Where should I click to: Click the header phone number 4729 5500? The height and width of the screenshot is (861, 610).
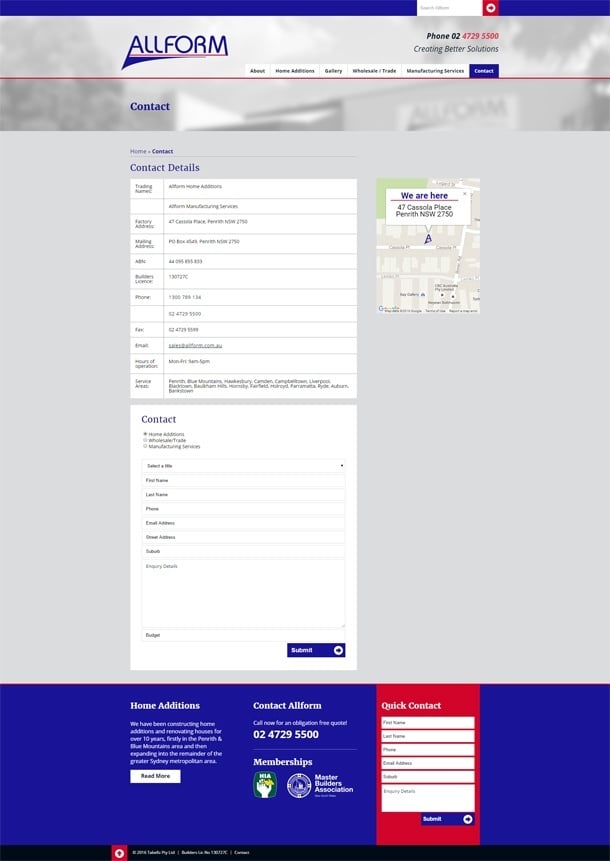[480, 36]
